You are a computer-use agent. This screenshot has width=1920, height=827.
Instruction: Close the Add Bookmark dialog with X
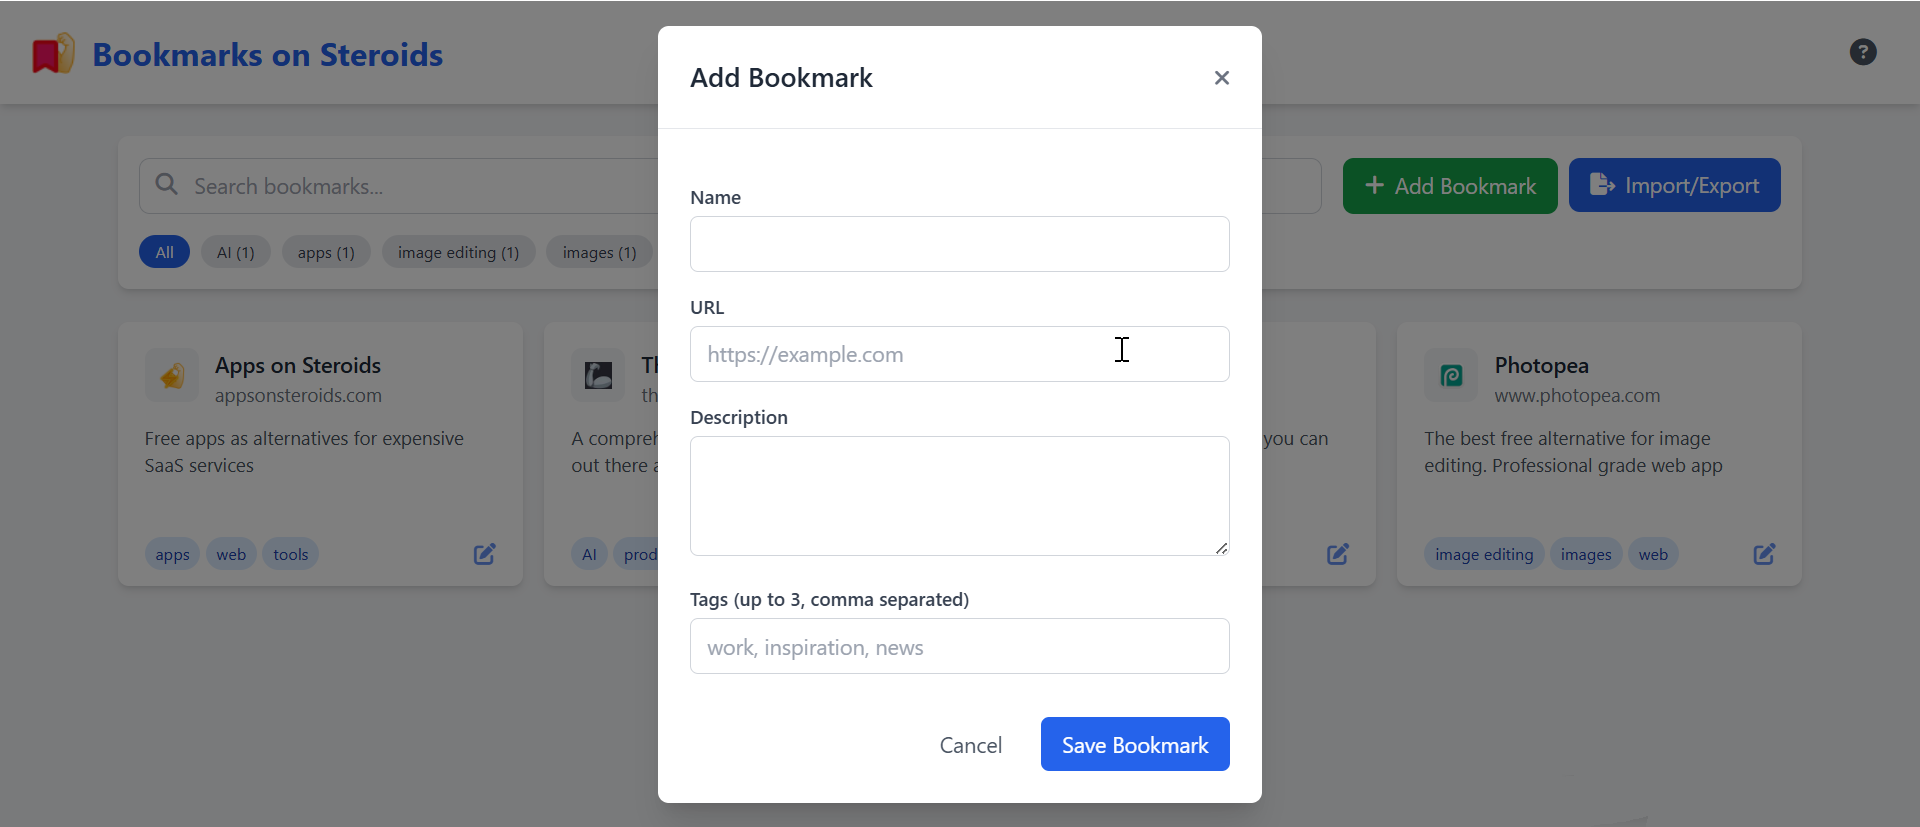point(1221,78)
